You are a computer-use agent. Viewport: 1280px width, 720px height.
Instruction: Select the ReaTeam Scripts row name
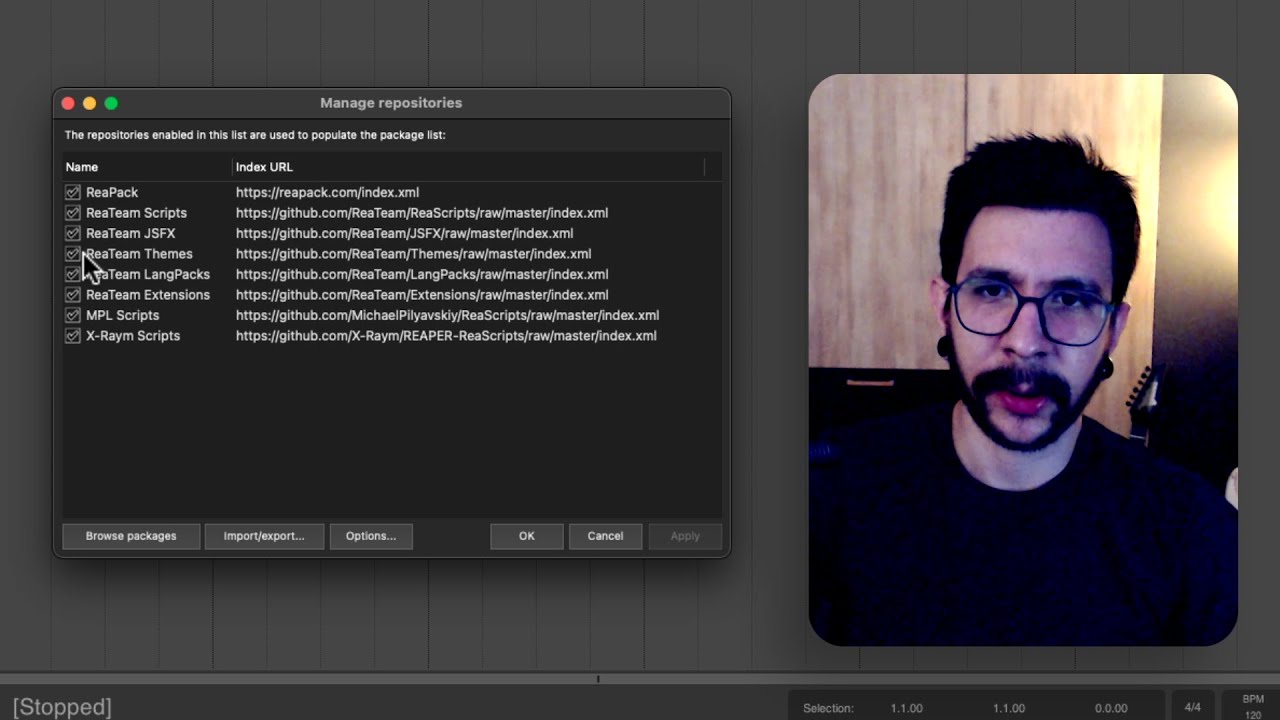136,213
